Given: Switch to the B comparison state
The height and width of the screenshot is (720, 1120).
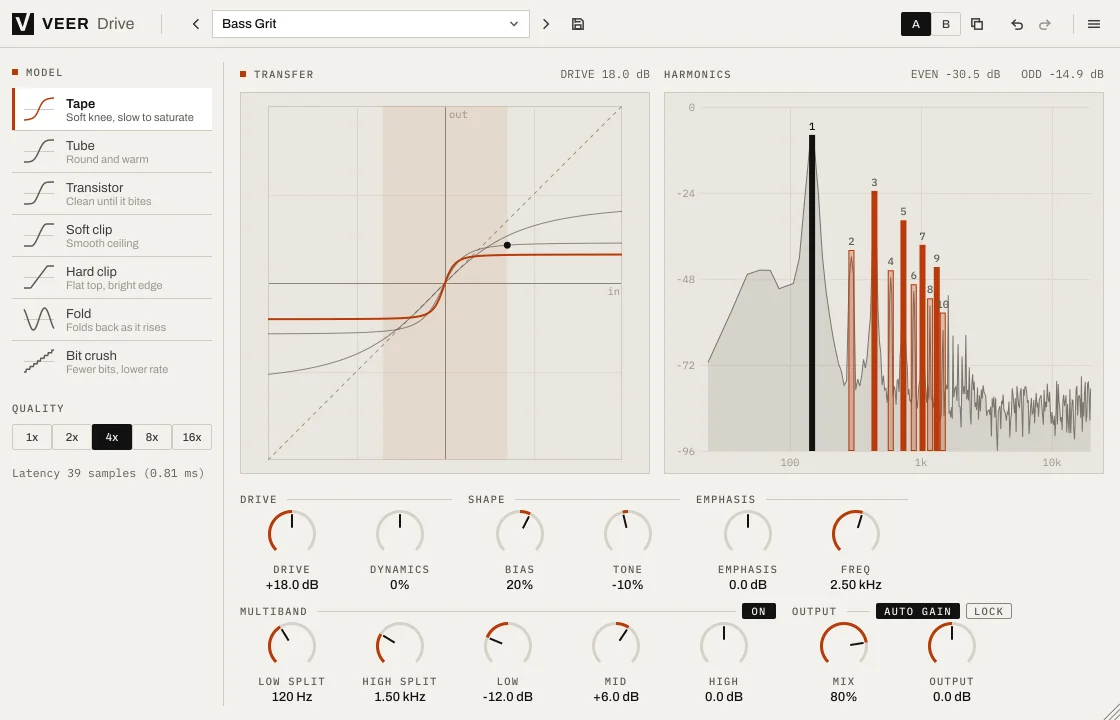Looking at the screenshot, I should coord(946,24).
